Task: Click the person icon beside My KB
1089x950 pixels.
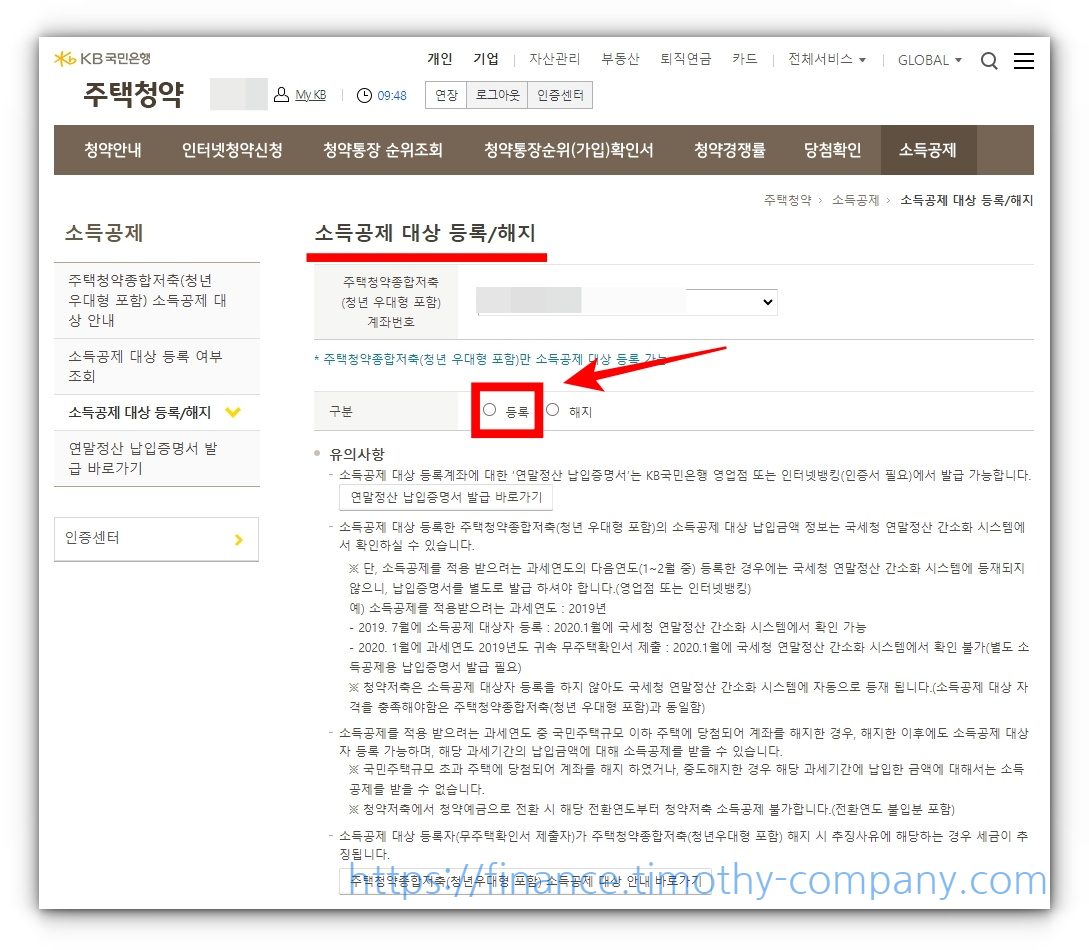Action: [x=281, y=94]
